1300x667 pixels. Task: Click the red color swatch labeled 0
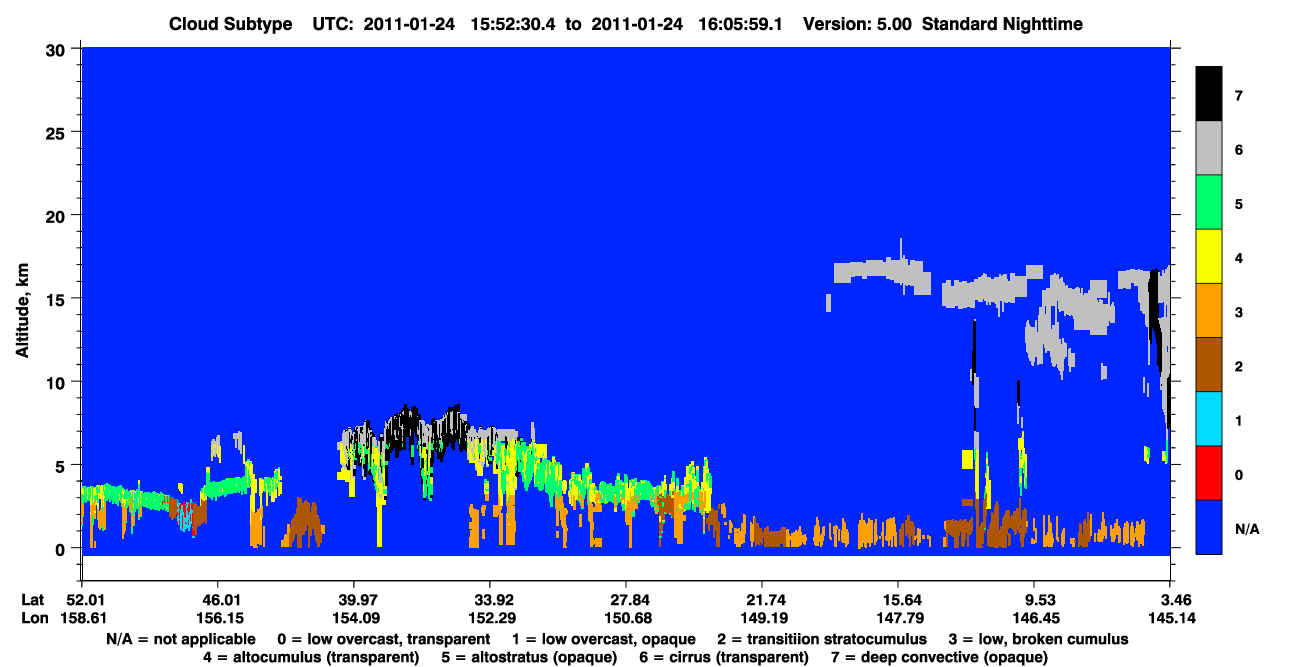tap(1209, 473)
